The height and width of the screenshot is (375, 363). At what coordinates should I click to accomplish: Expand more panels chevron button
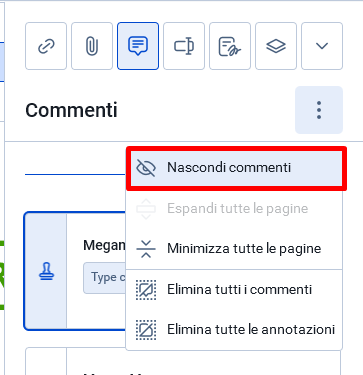[x=322, y=46]
